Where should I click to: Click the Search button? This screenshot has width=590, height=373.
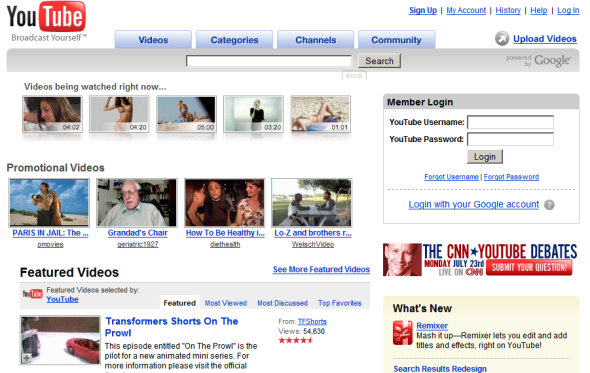point(379,61)
